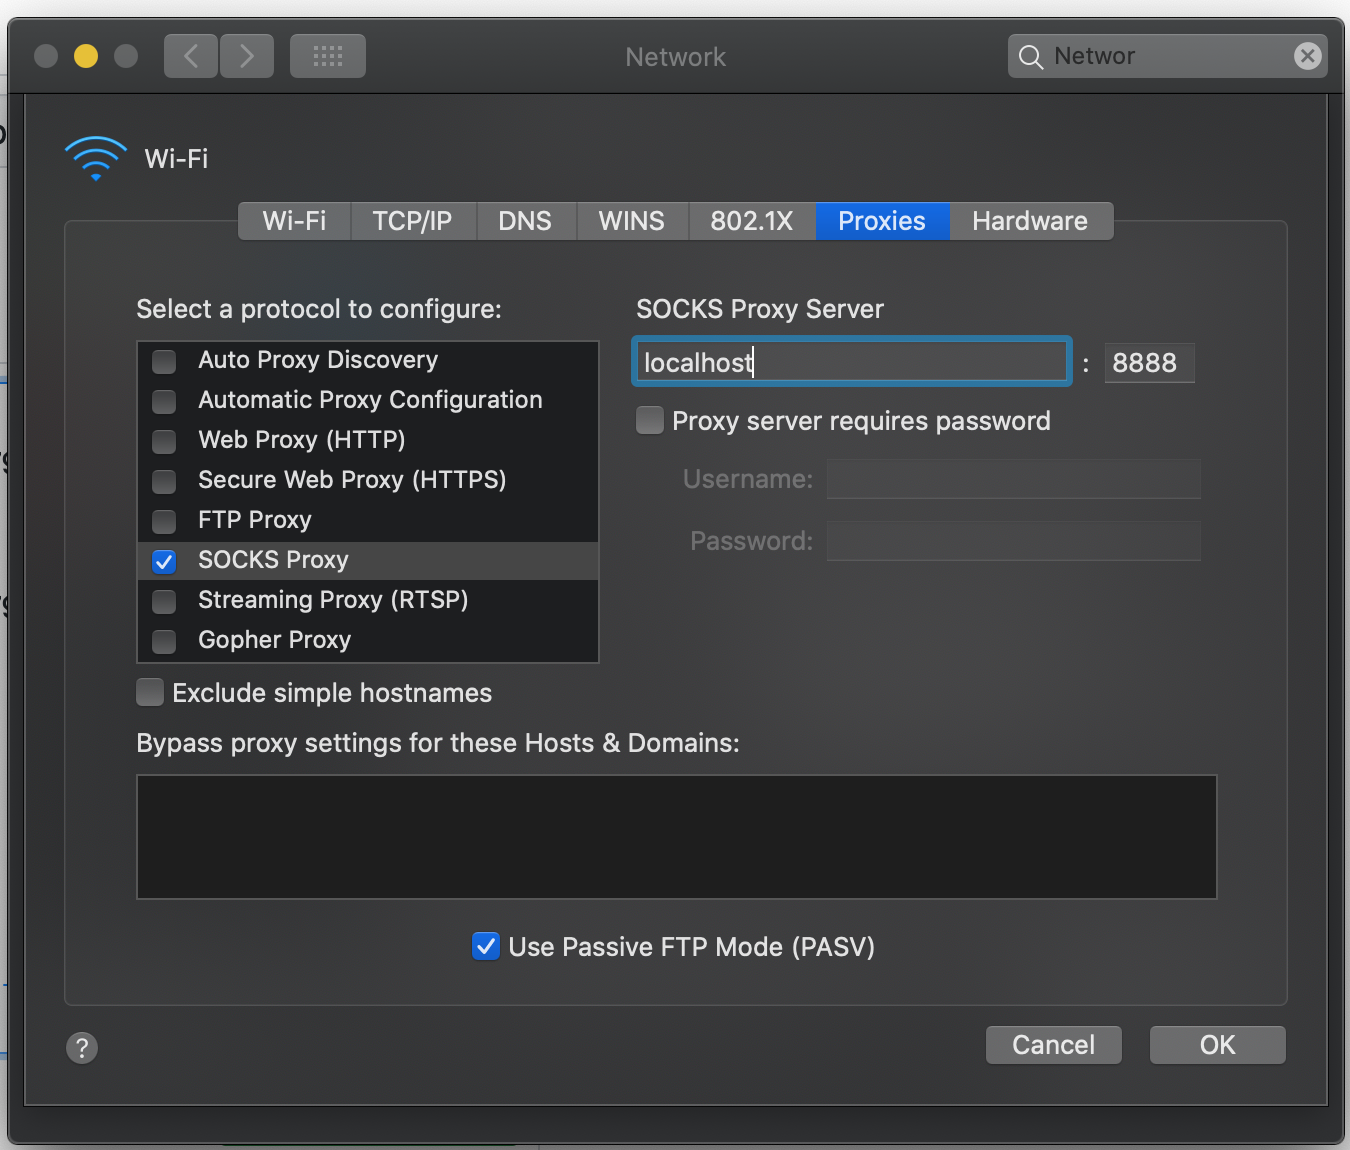
Task: Click the Bypass proxy hosts text area
Action: [x=677, y=837]
